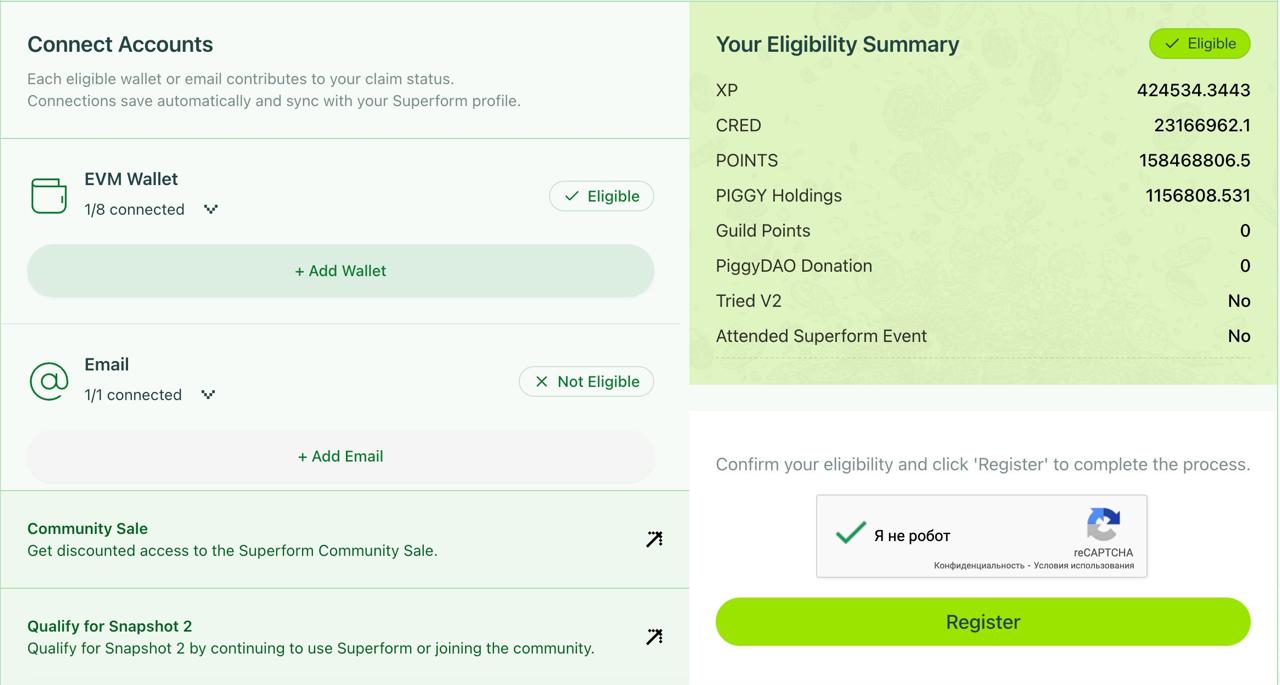This screenshot has width=1280, height=685.
Task: Open Qualify for Snapshot 2 arrow icon
Action: point(654,637)
